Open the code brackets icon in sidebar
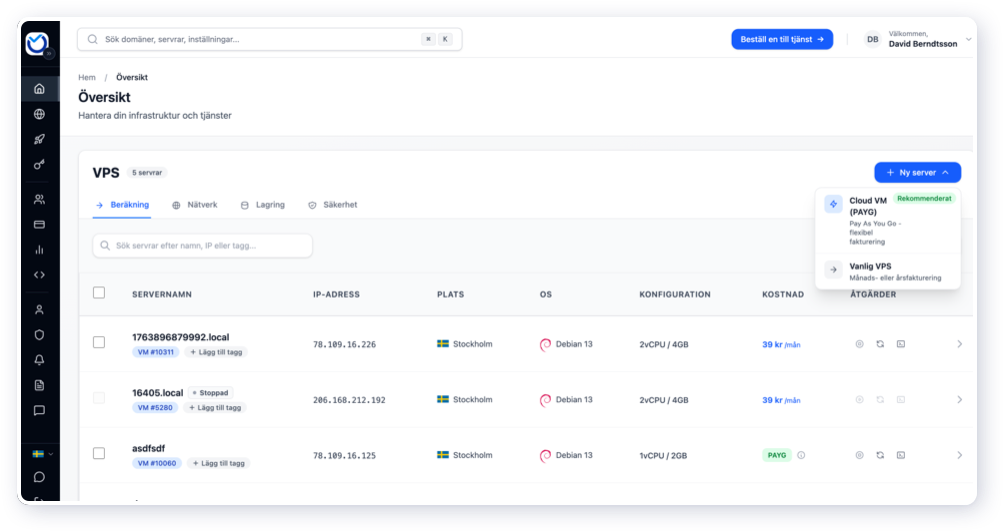1004x532 pixels. (40, 275)
